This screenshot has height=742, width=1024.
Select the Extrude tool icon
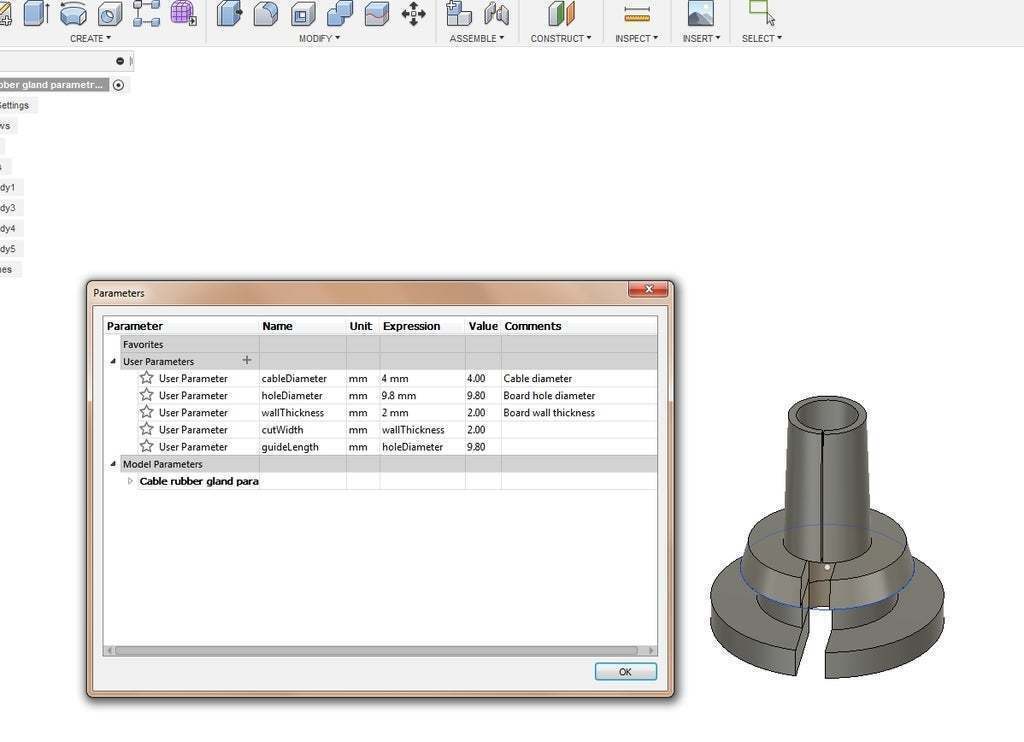click(36, 13)
